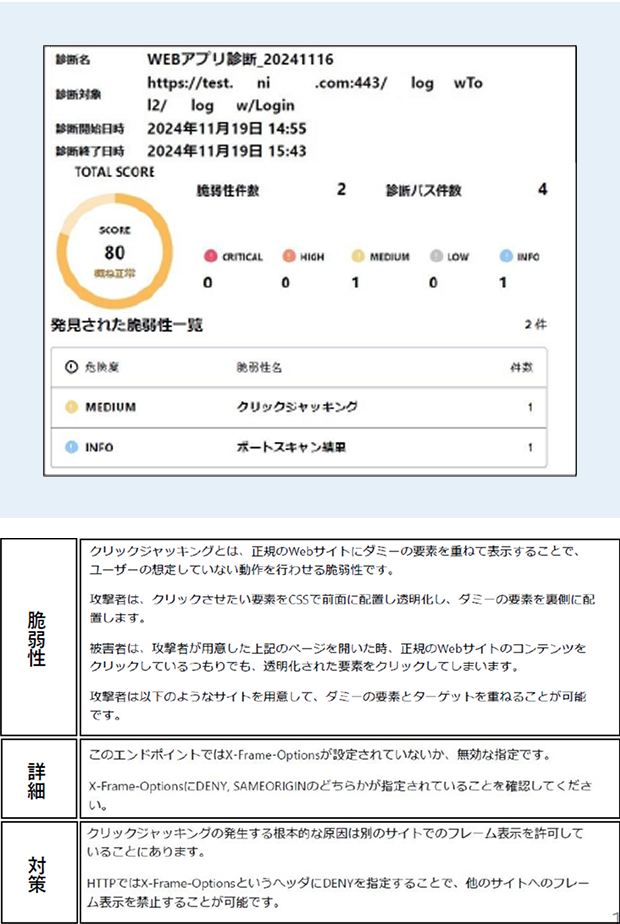Click the yellow icon in クリックジャッキング row
Viewport: 620px width, 924px height.
[x=71, y=407]
